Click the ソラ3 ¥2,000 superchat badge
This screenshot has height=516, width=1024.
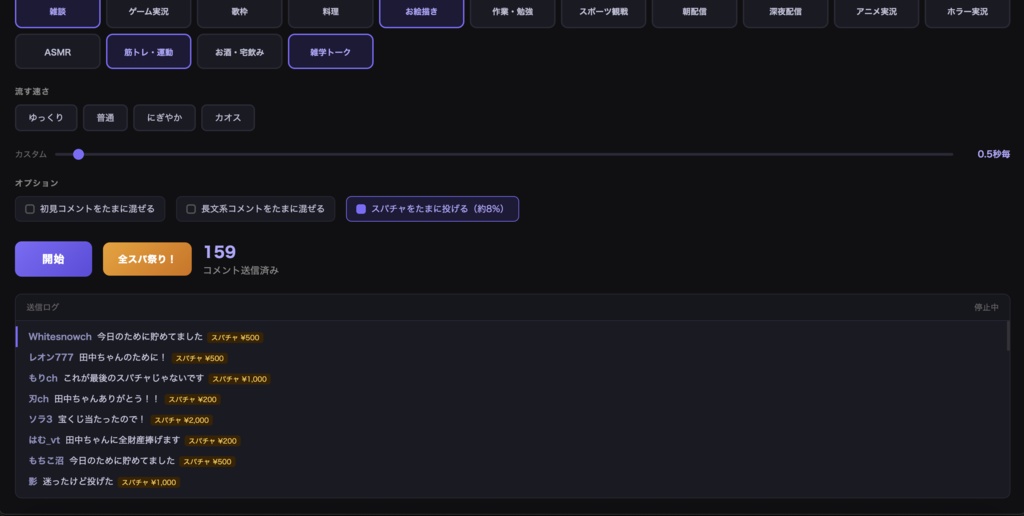(x=181, y=420)
